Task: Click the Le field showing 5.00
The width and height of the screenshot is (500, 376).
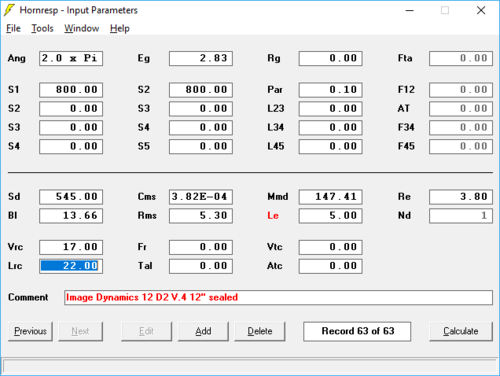Action: click(x=330, y=216)
